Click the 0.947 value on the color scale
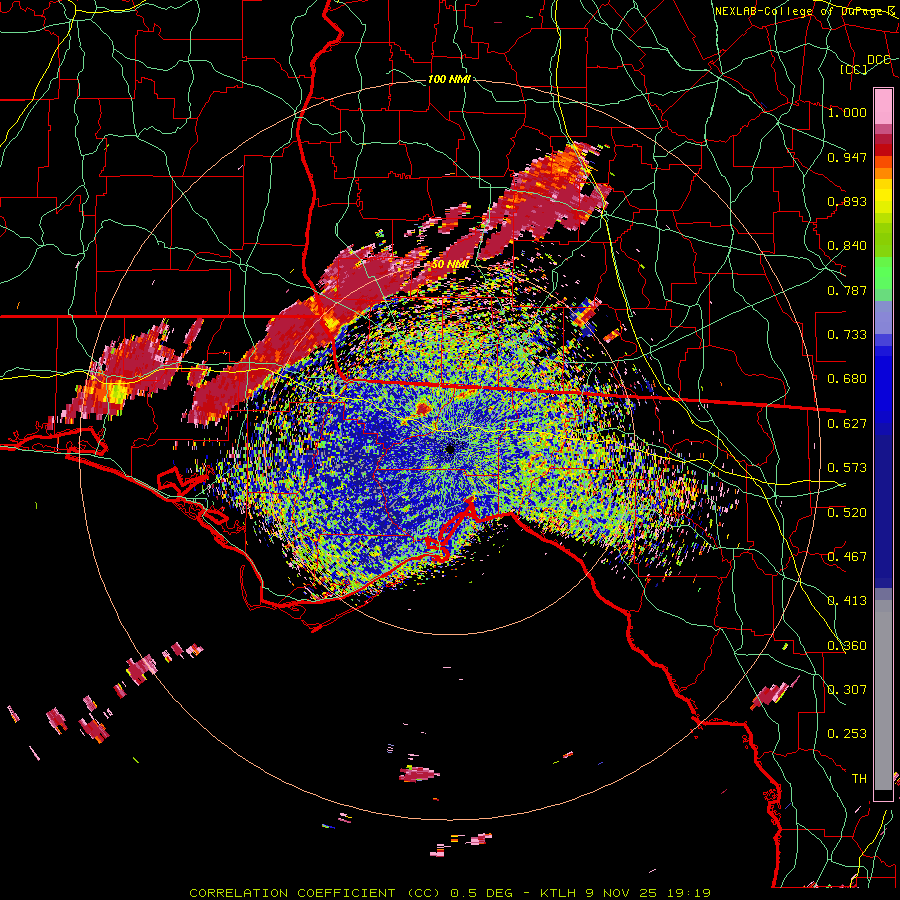Image resolution: width=900 pixels, height=900 pixels. click(847, 157)
